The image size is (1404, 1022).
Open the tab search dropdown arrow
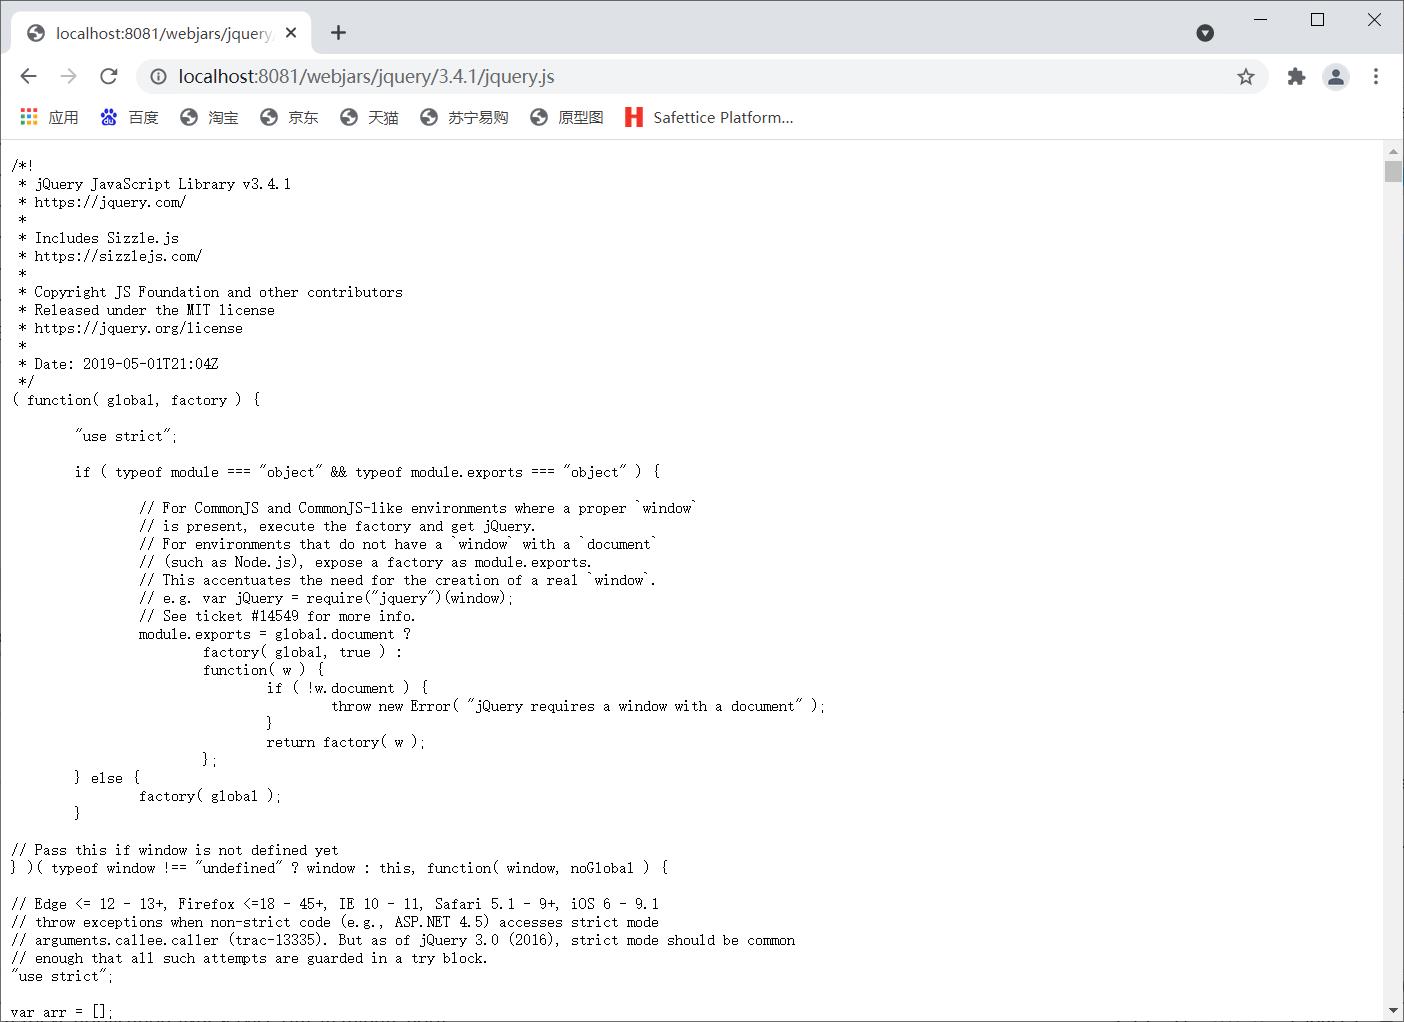tap(1205, 33)
